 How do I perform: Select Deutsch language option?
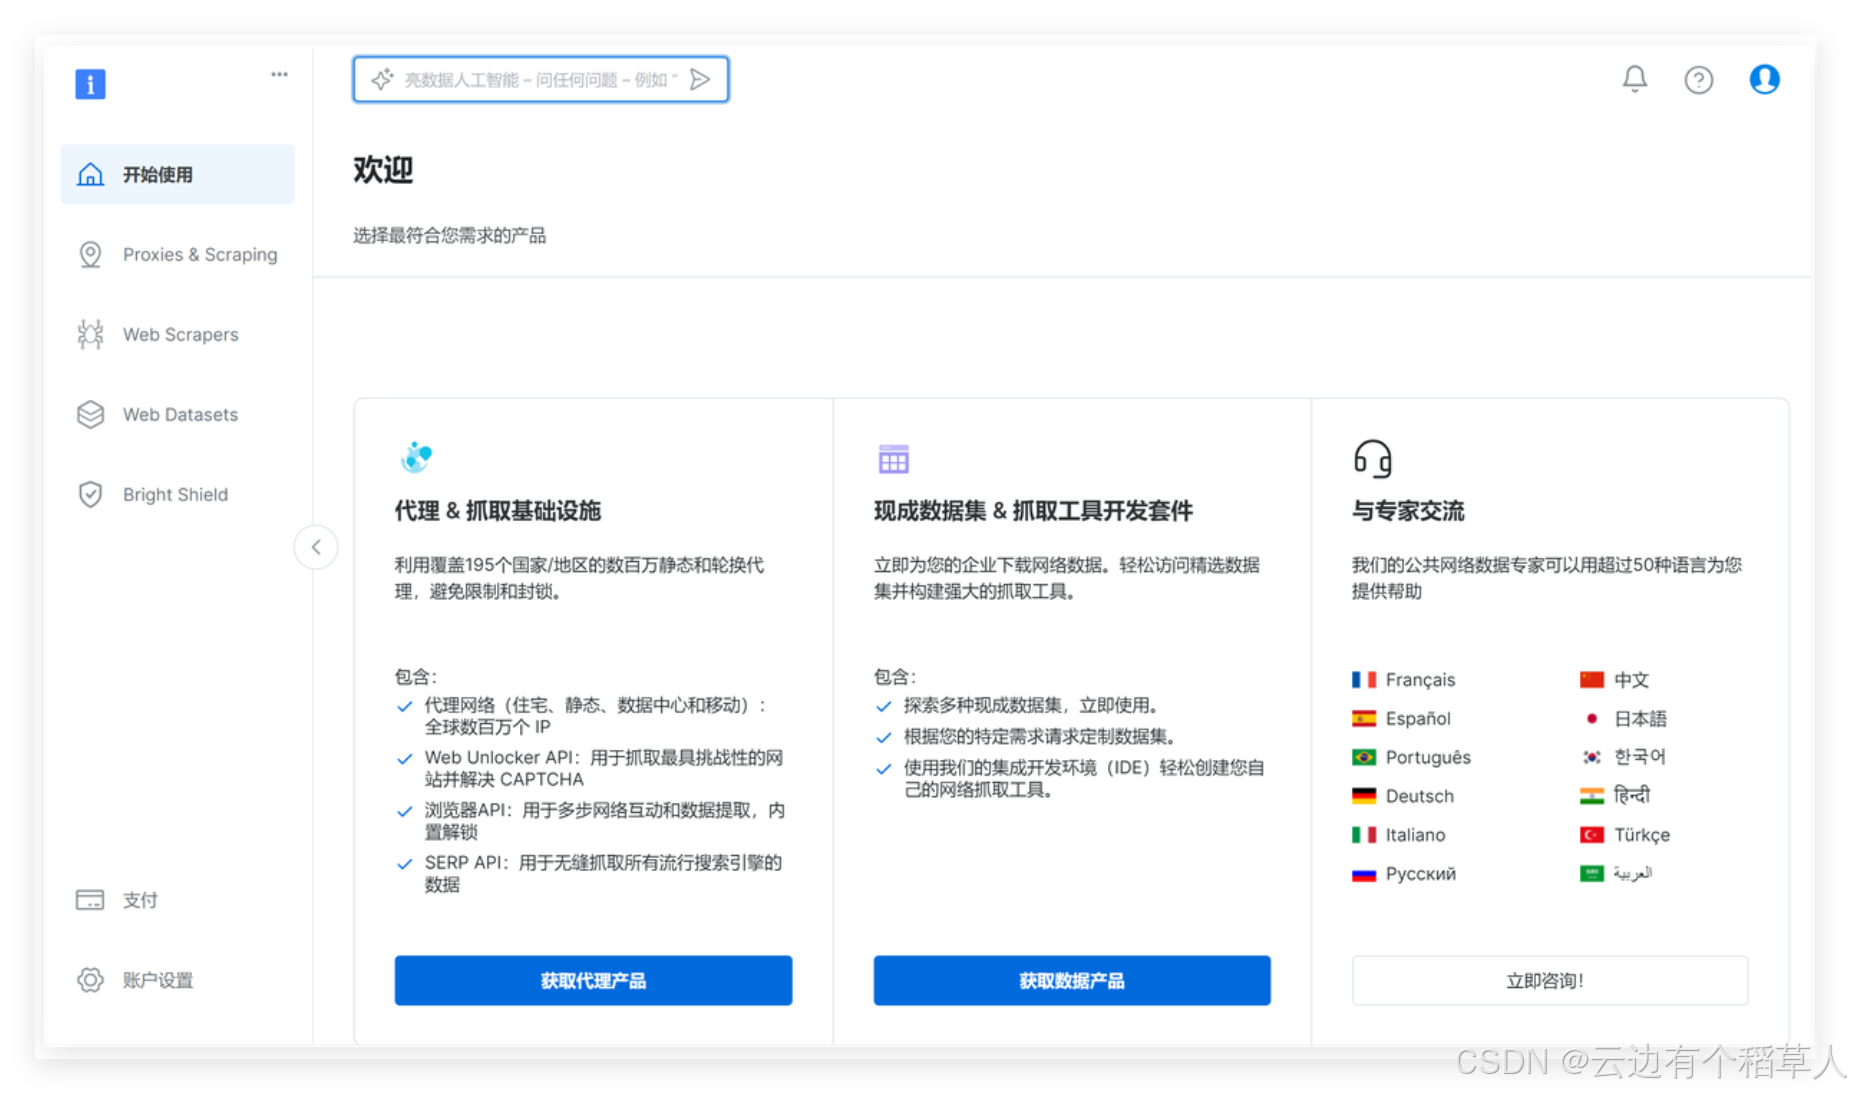pyautogui.click(x=1403, y=796)
